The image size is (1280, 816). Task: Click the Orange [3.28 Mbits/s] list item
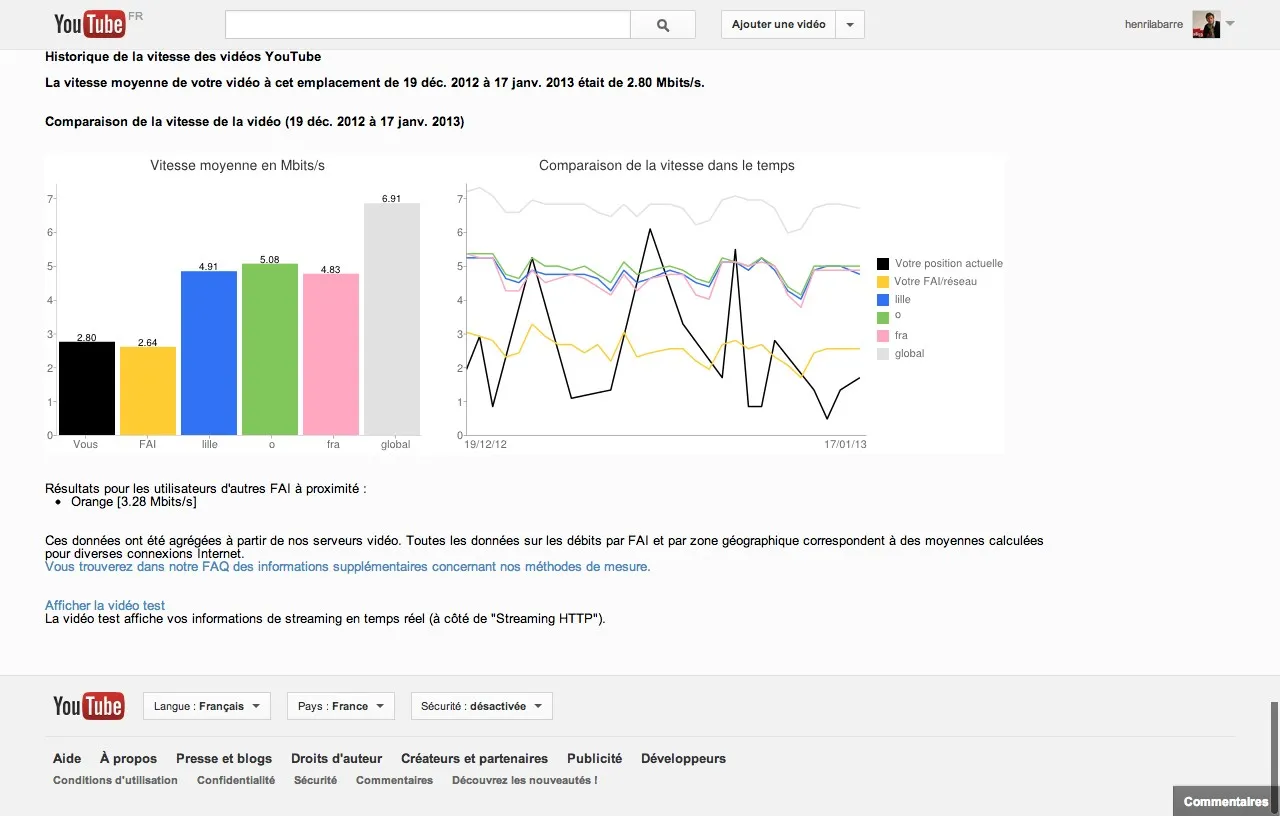[134, 502]
